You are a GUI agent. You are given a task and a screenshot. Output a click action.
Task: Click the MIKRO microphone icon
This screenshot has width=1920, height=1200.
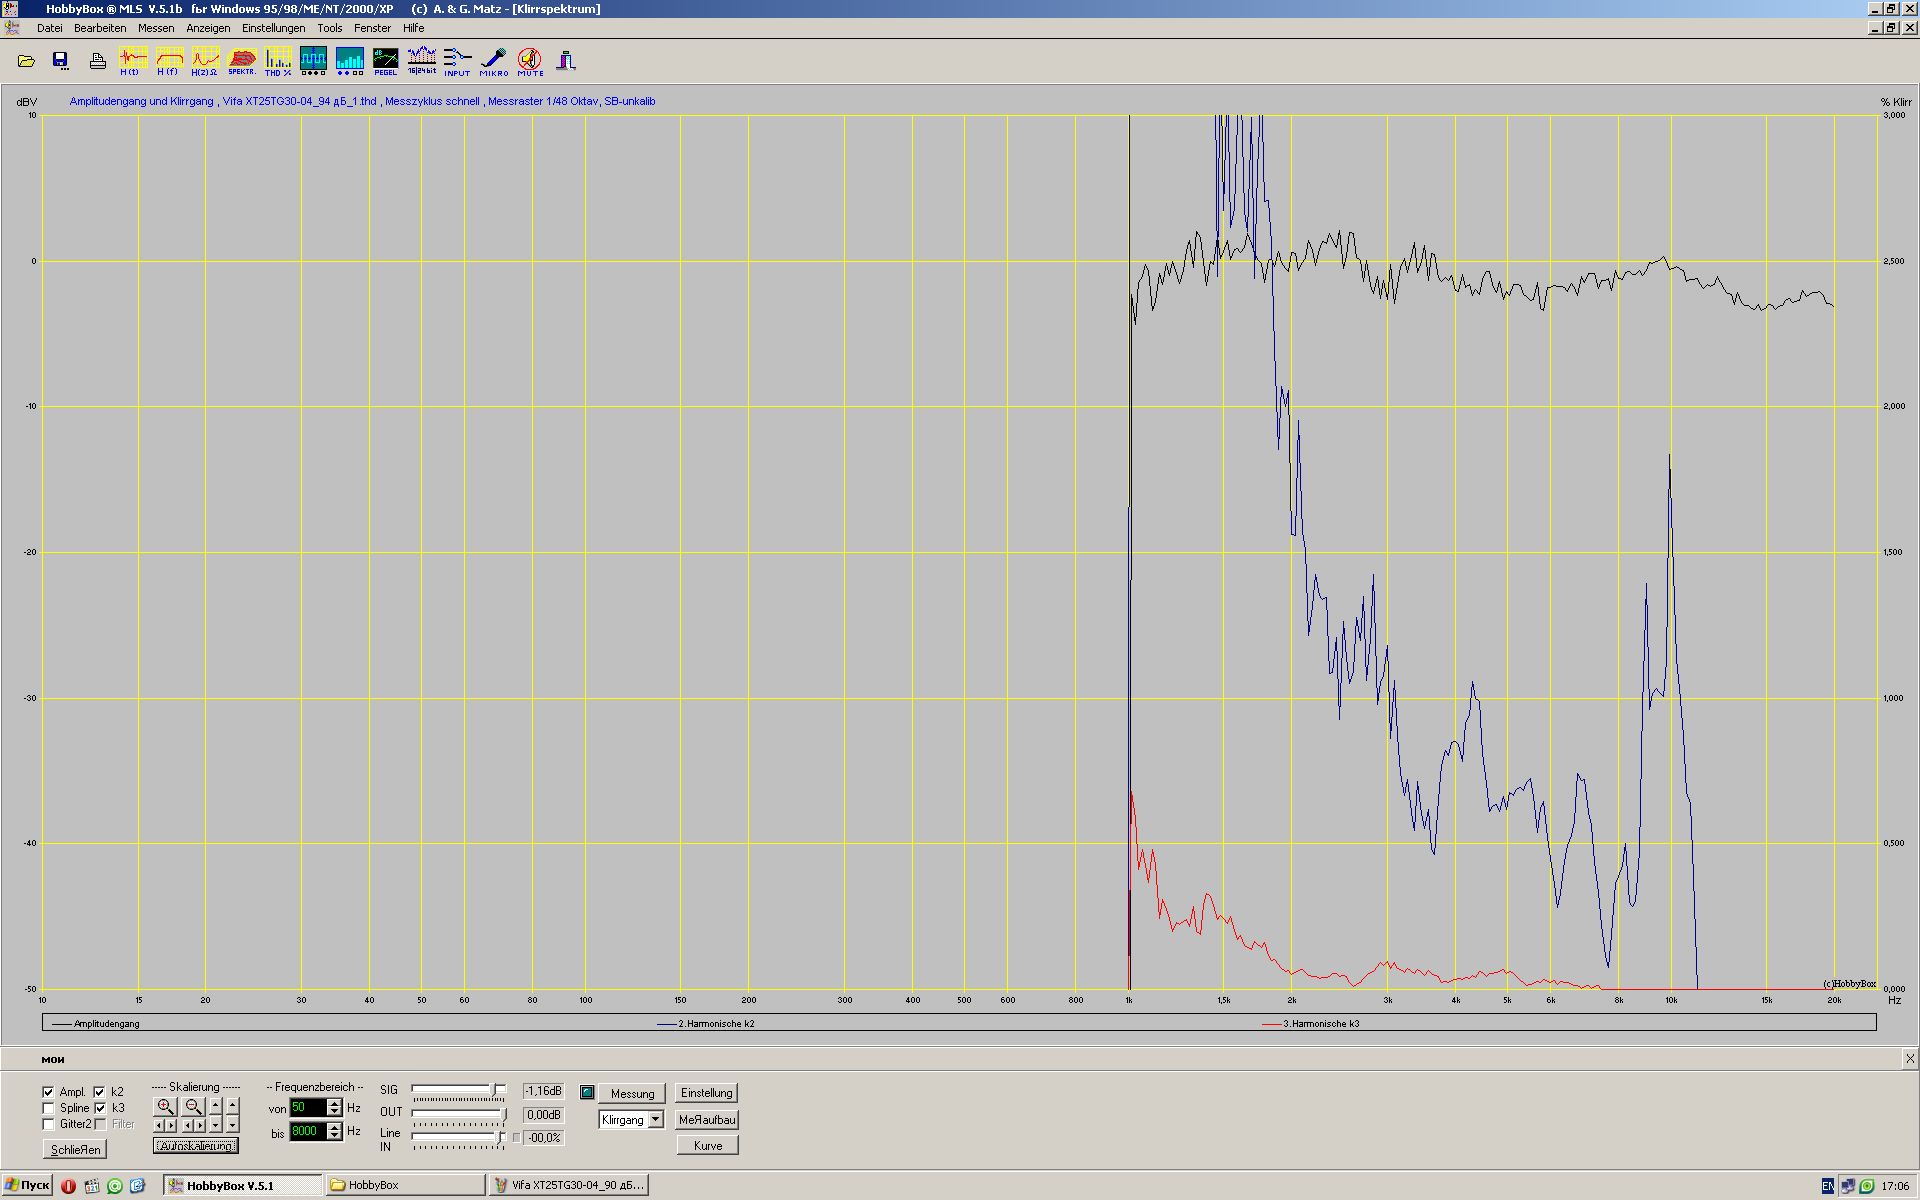[x=493, y=60]
